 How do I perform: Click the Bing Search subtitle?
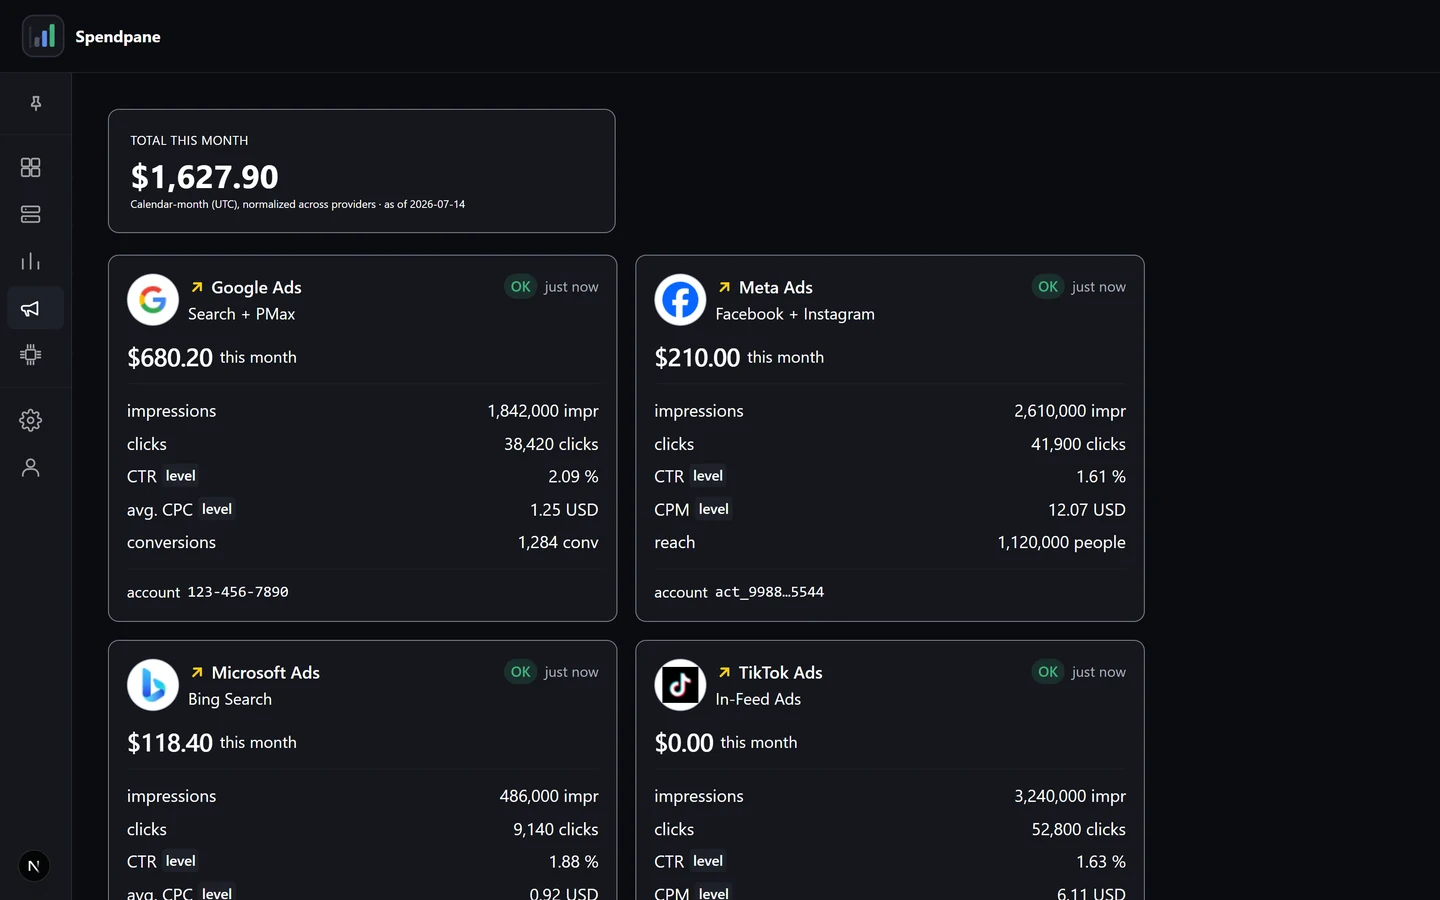(230, 699)
